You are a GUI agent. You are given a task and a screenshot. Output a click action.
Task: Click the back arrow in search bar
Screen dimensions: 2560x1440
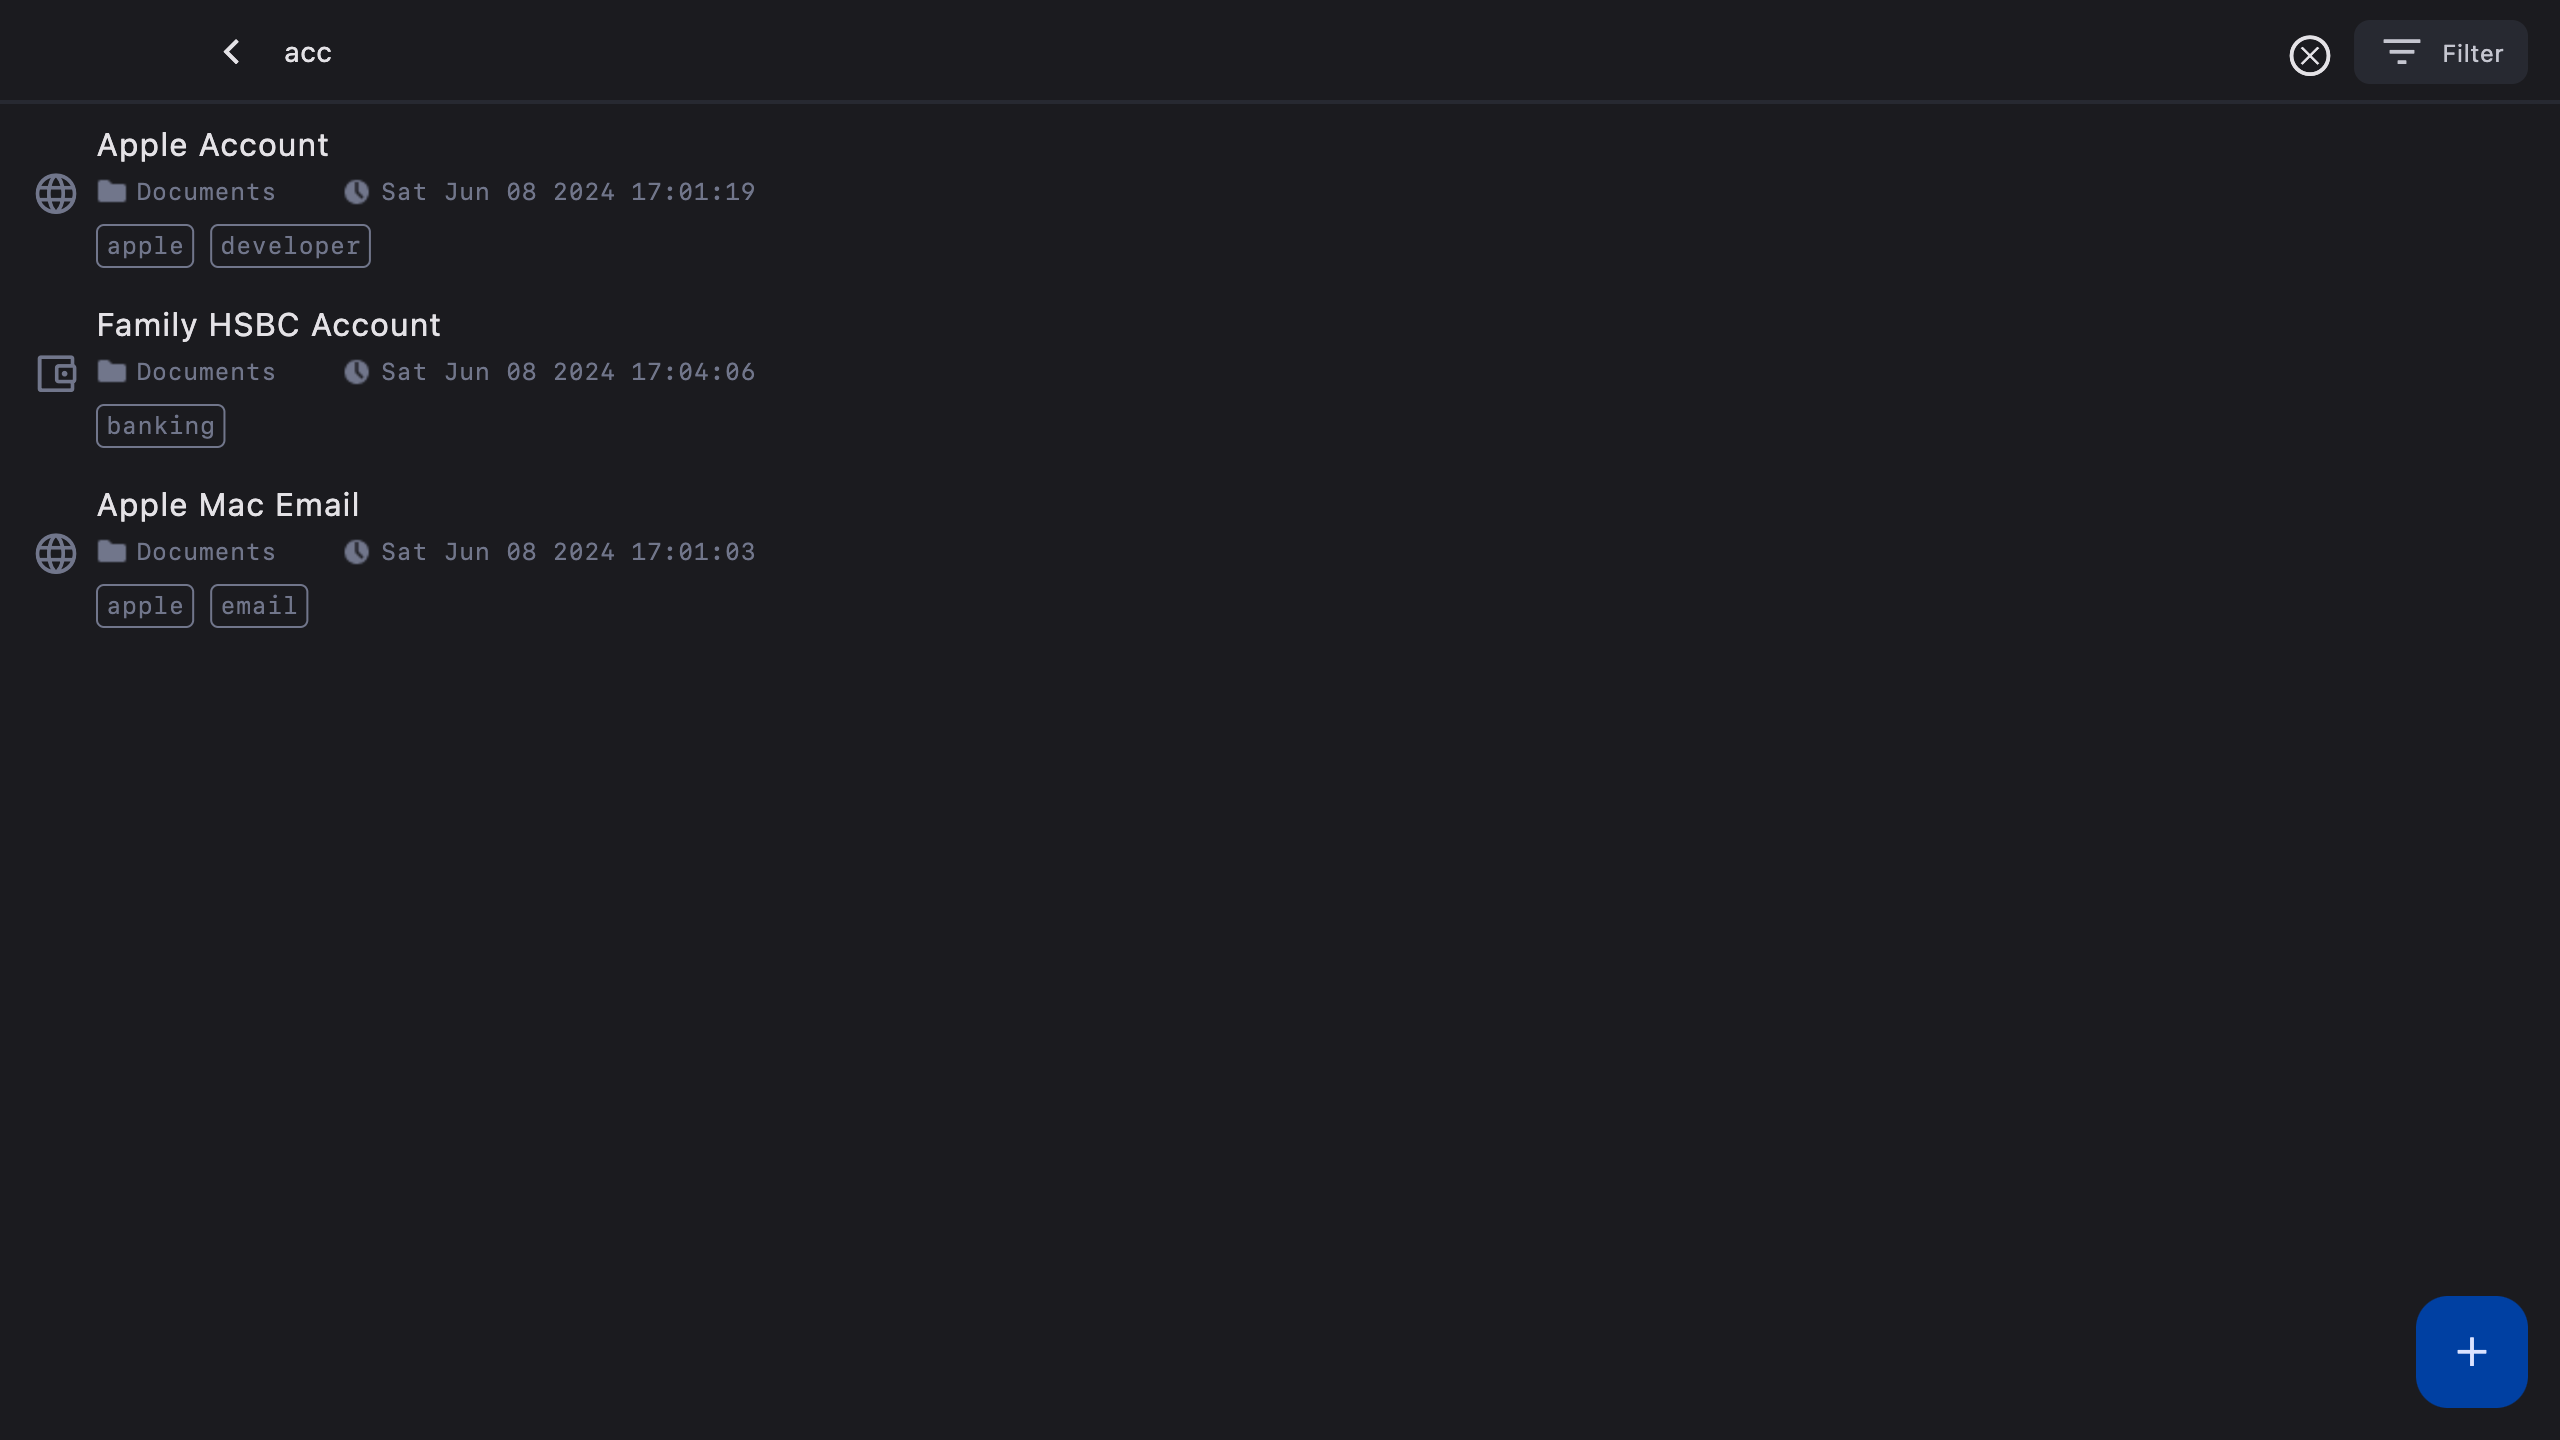click(232, 52)
